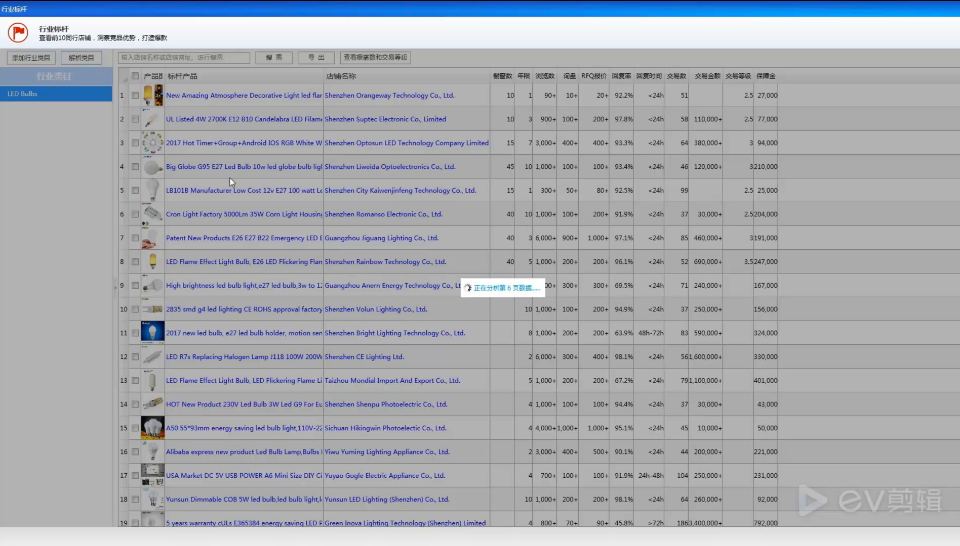Click the red flag 行业标杆 logo icon
The width and height of the screenshot is (960, 546).
coord(18,32)
